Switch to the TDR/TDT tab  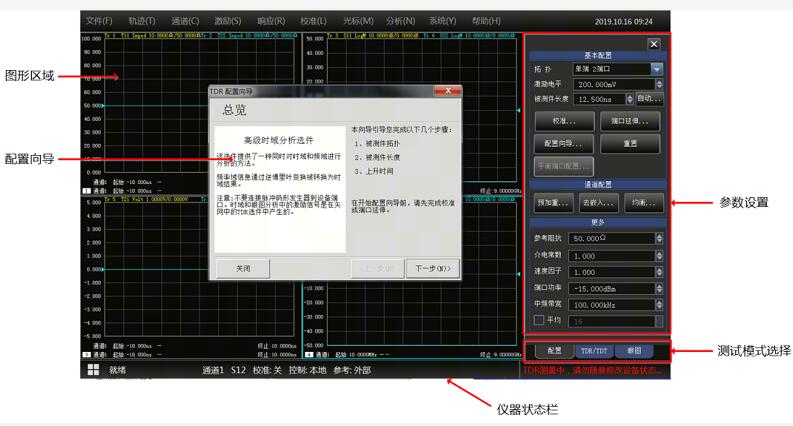[594, 350]
